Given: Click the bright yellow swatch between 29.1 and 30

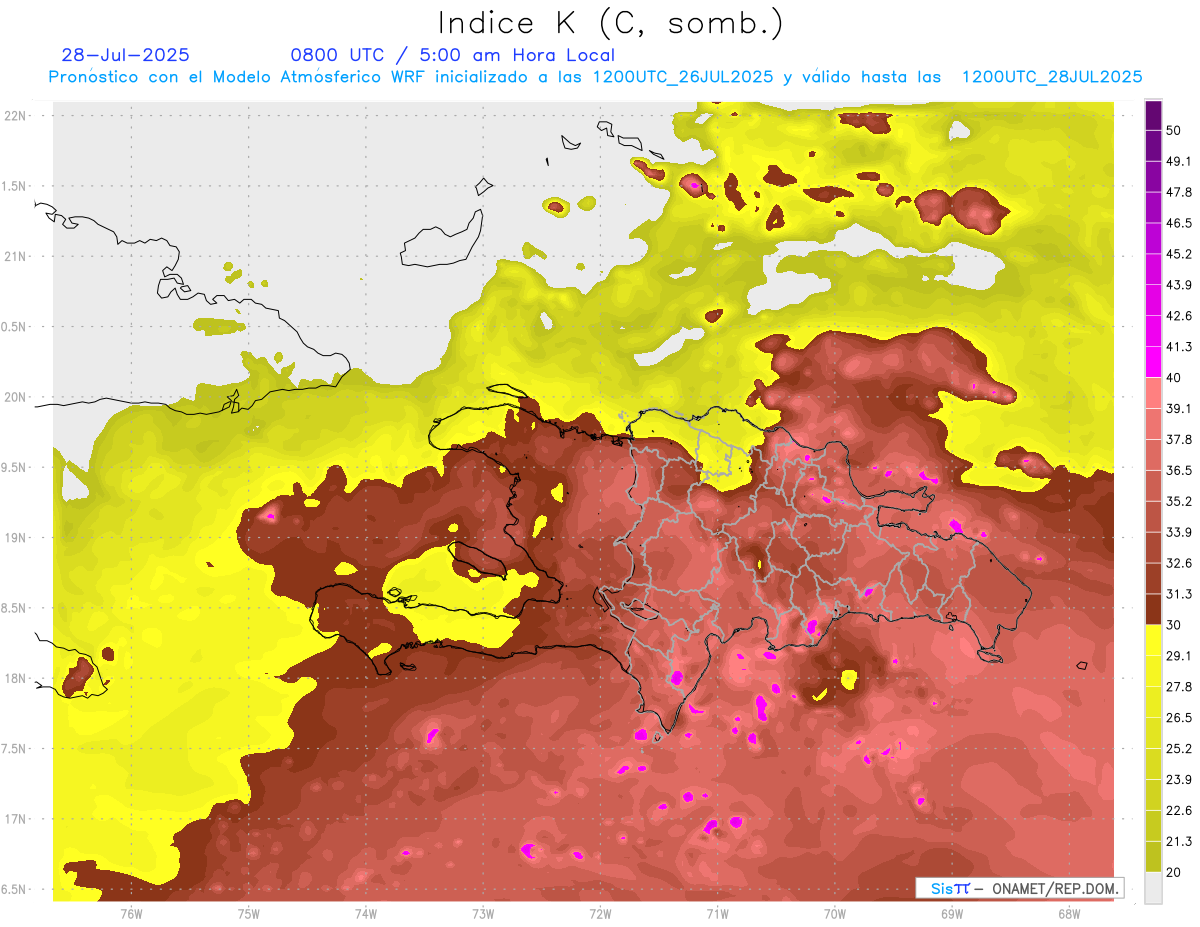Looking at the screenshot, I should (x=1153, y=640).
